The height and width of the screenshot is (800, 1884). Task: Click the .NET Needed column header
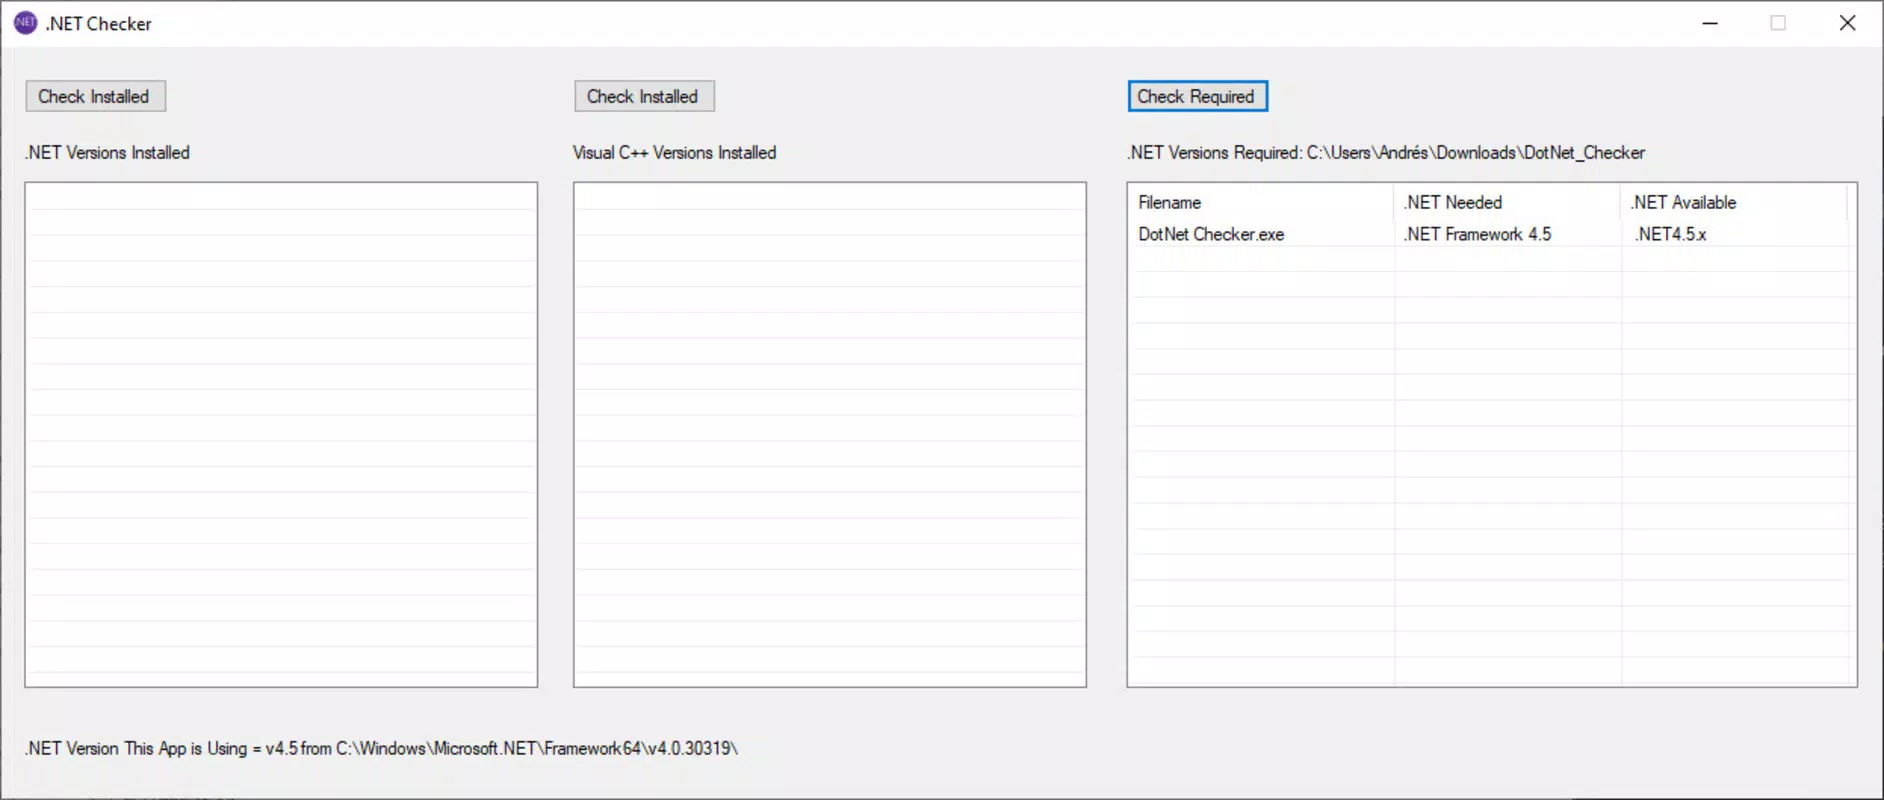tap(1506, 202)
